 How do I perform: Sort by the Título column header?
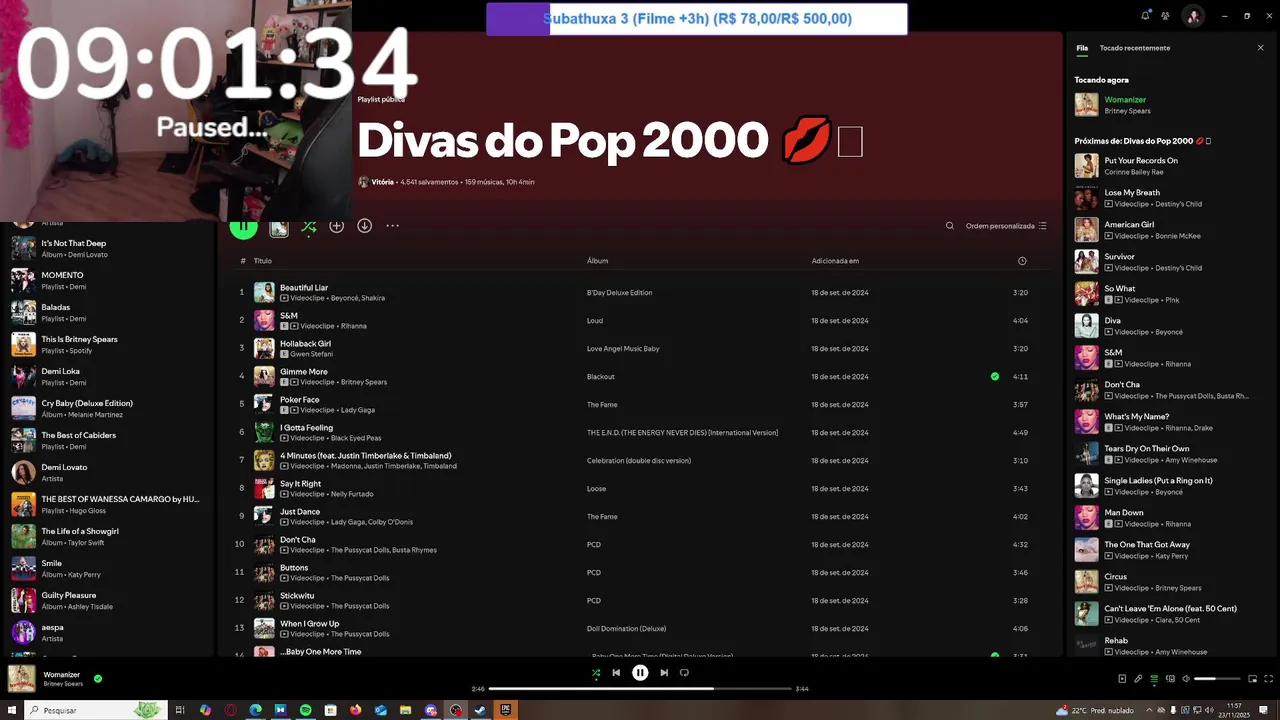263,261
